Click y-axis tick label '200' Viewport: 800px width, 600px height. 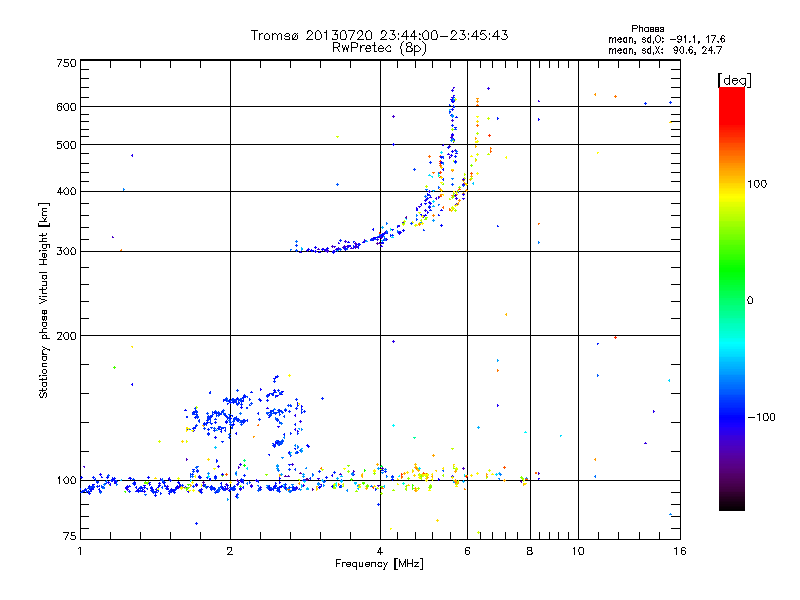tap(66, 336)
